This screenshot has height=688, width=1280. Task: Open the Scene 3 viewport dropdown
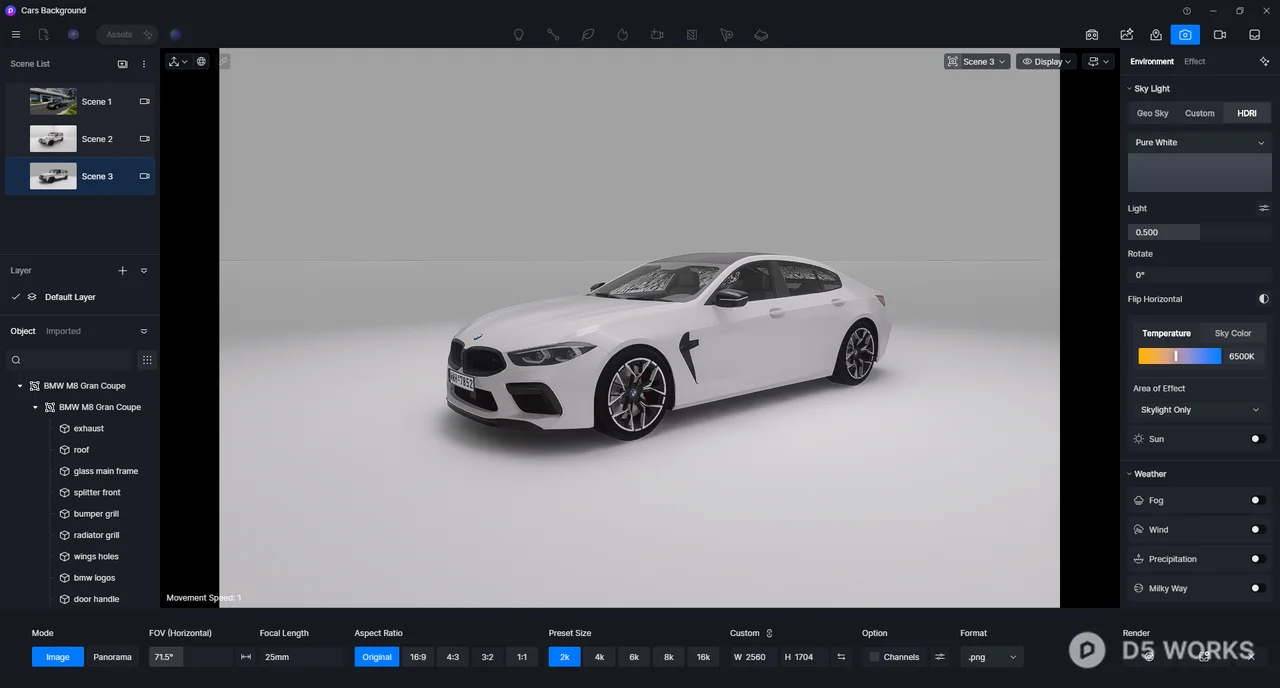pyautogui.click(x=977, y=61)
